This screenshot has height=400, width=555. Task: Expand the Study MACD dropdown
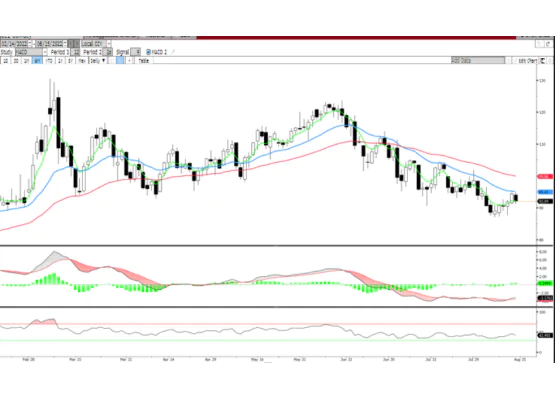45,52
